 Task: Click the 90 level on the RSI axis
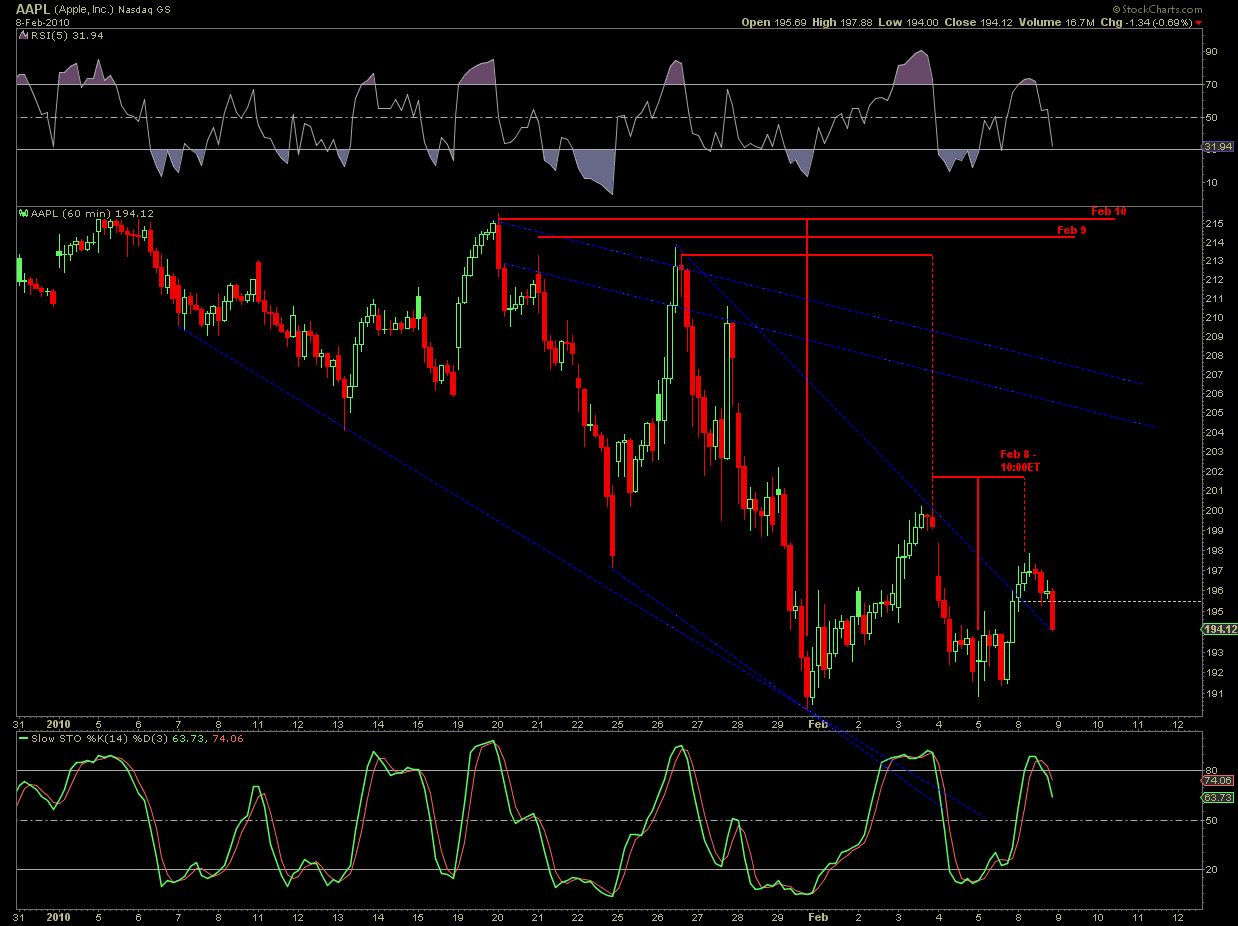pos(1211,52)
